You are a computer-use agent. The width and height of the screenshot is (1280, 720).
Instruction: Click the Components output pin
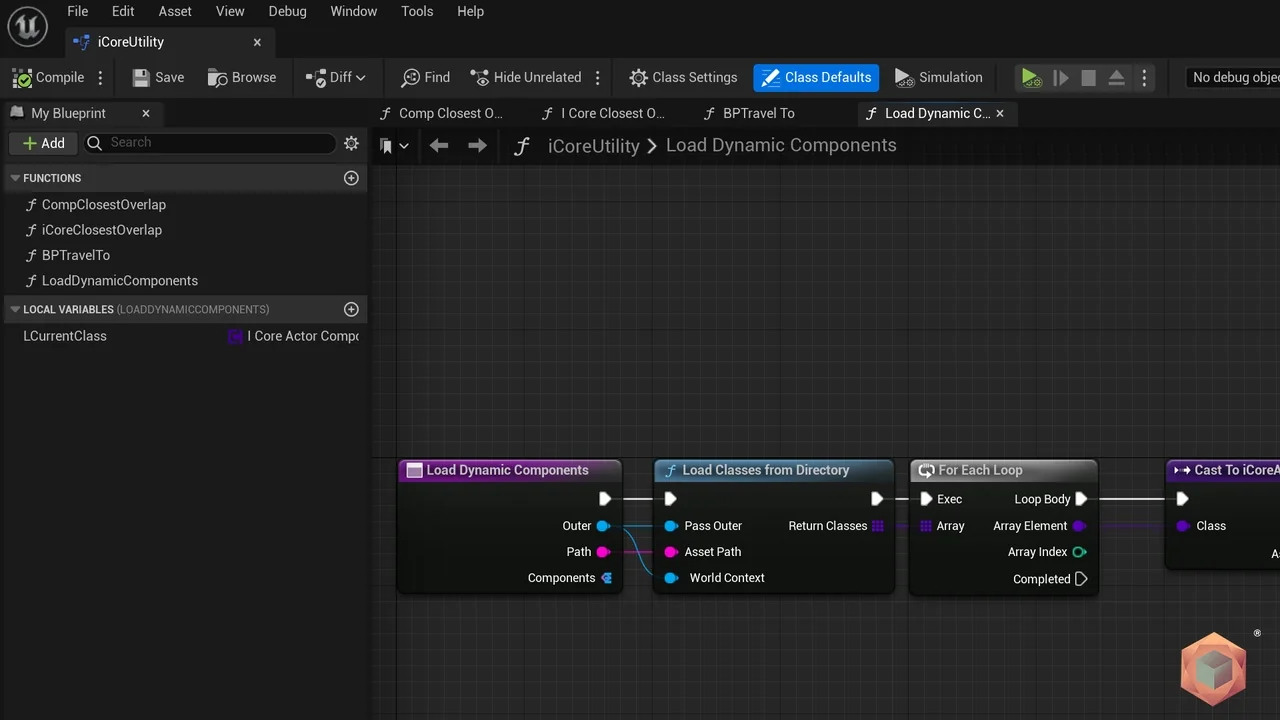click(606, 578)
